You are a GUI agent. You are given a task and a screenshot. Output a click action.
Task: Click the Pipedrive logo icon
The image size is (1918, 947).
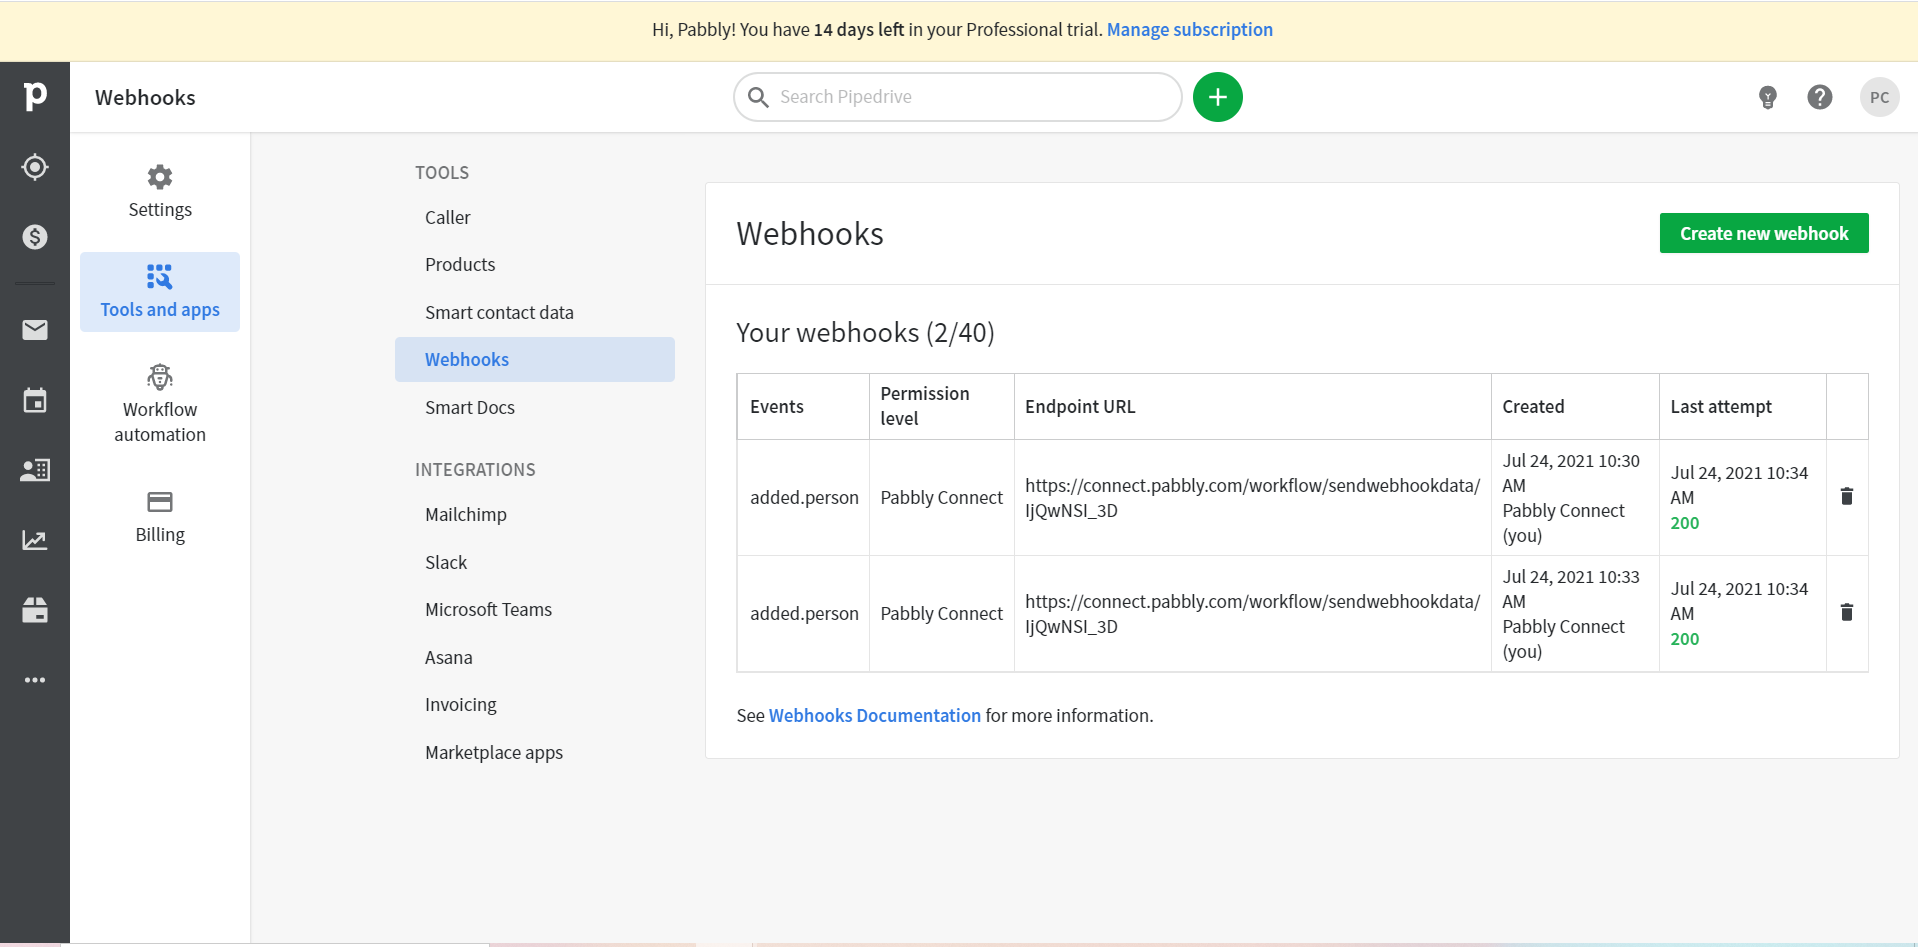[x=35, y=96]
